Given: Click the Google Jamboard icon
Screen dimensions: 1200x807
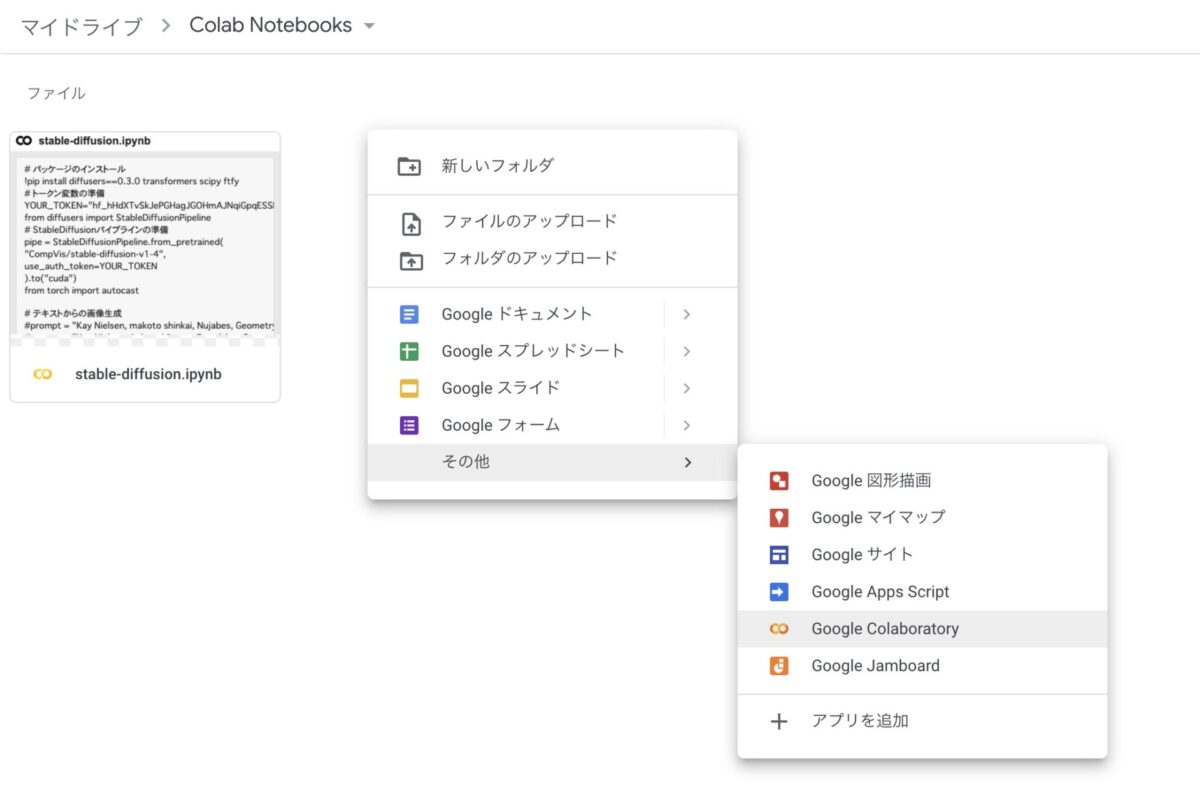Looking at the screenshot, I should (779, 666).
